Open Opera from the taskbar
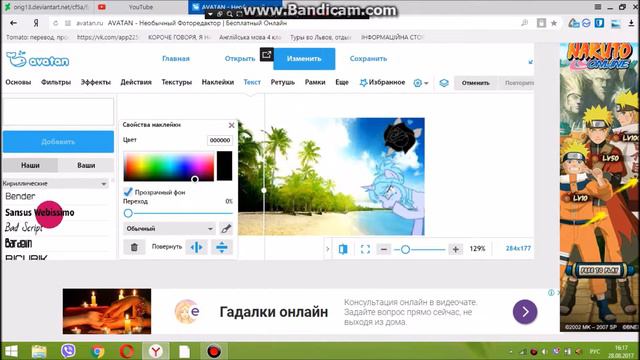This screenshot has width=640, height=360. [126, 351]
